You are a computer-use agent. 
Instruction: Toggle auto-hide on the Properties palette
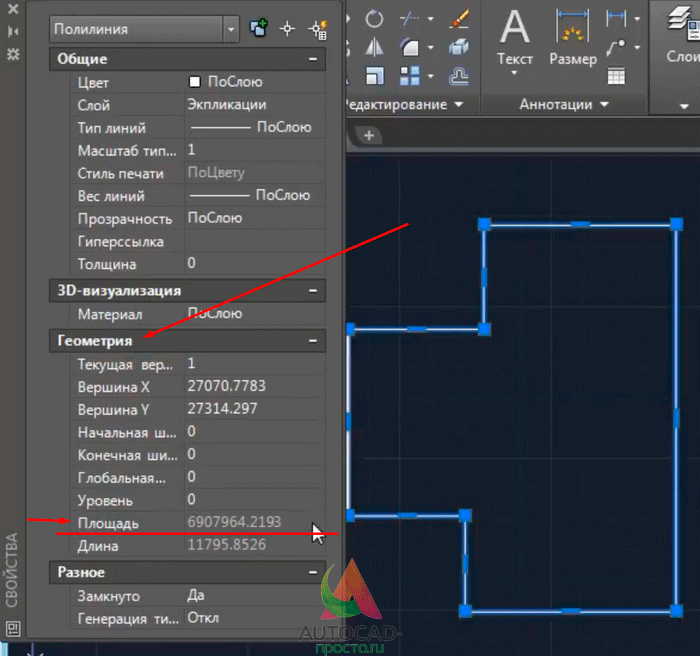click(x=13, y=31)
